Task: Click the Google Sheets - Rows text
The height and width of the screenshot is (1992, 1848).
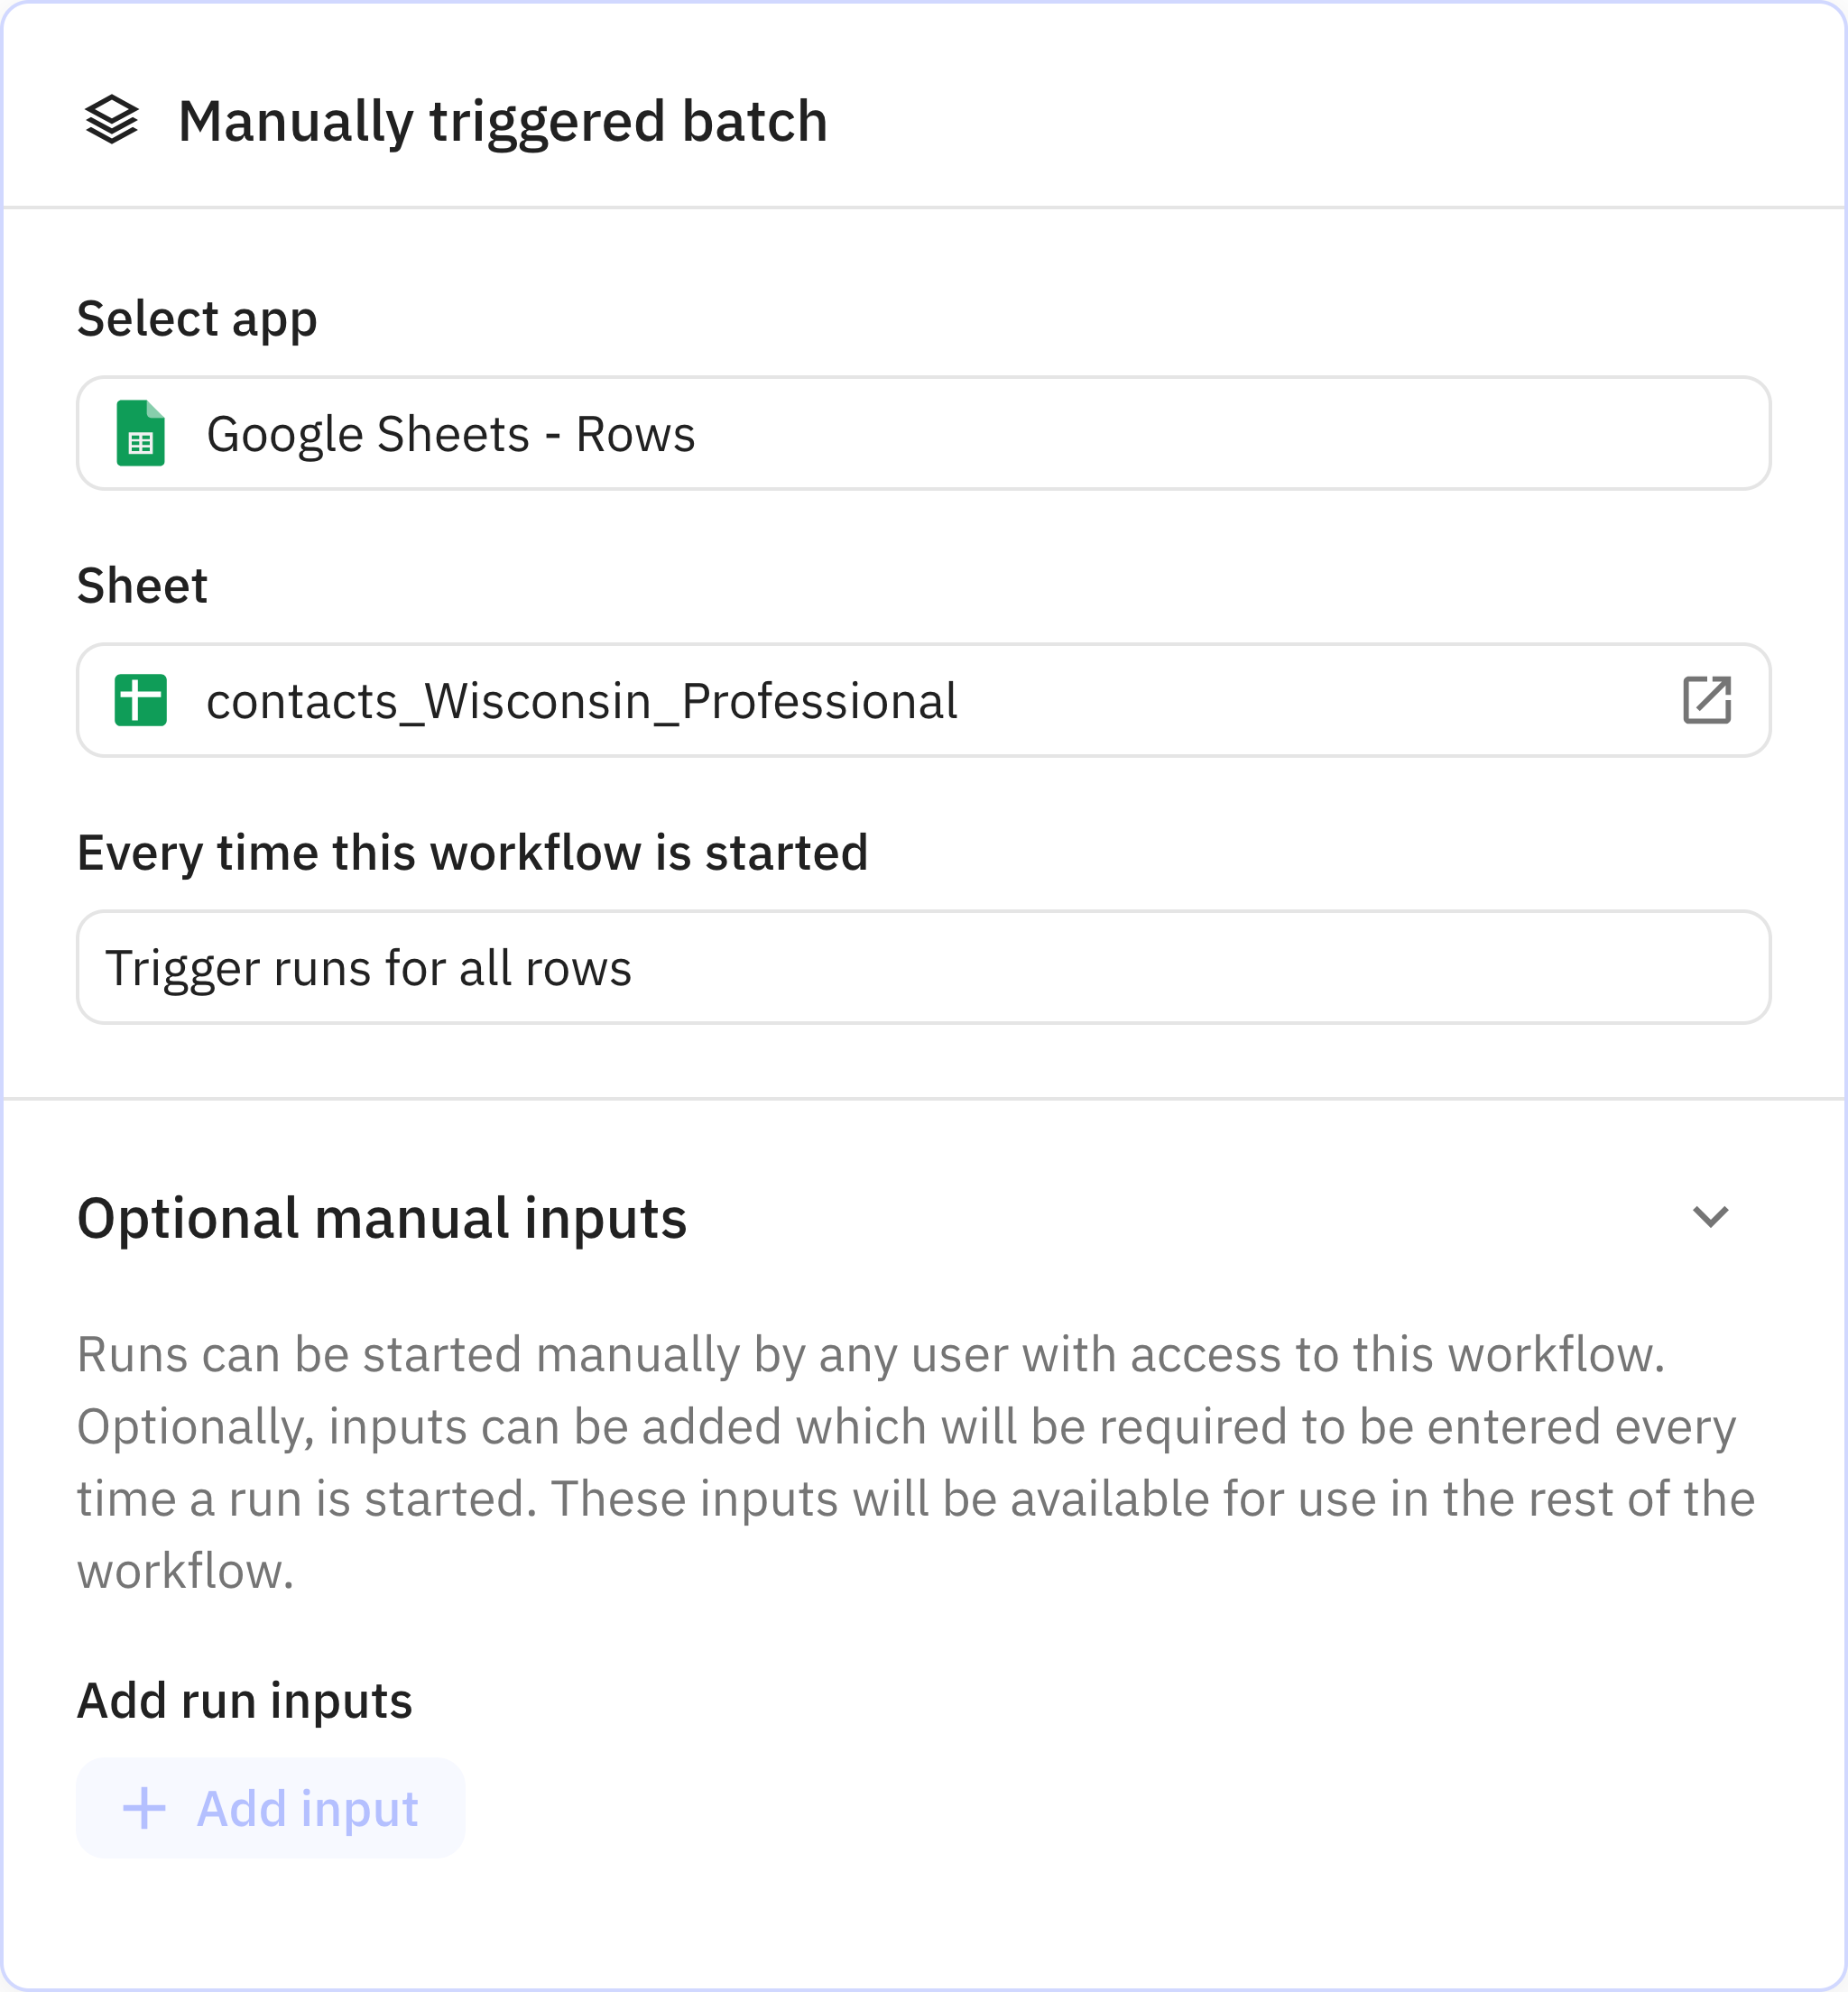Action: 450,434
